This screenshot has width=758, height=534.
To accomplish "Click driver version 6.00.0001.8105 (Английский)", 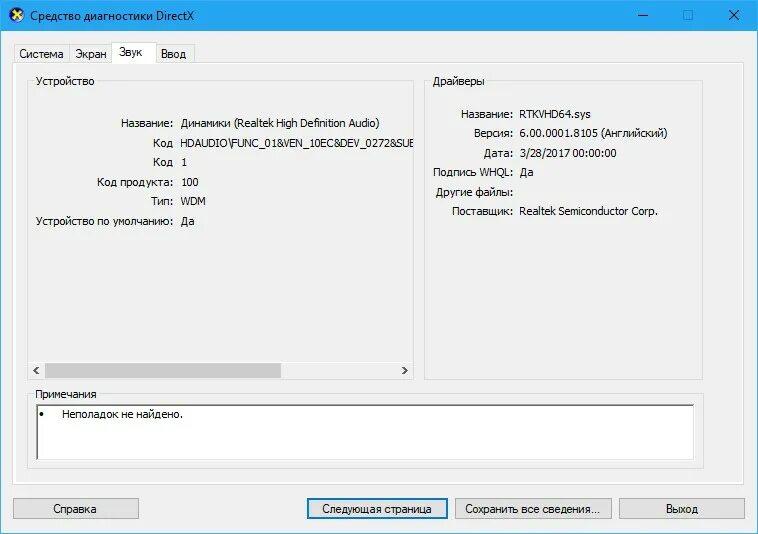I will tap(593, 133).
